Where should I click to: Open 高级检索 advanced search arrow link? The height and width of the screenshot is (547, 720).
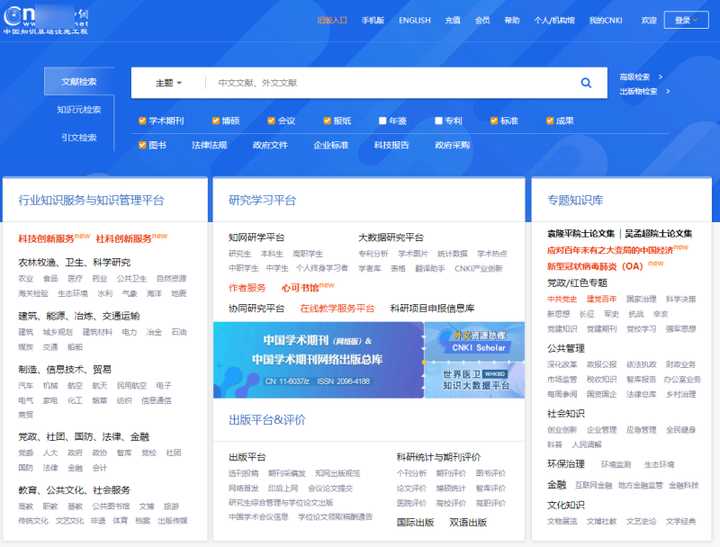641,76
